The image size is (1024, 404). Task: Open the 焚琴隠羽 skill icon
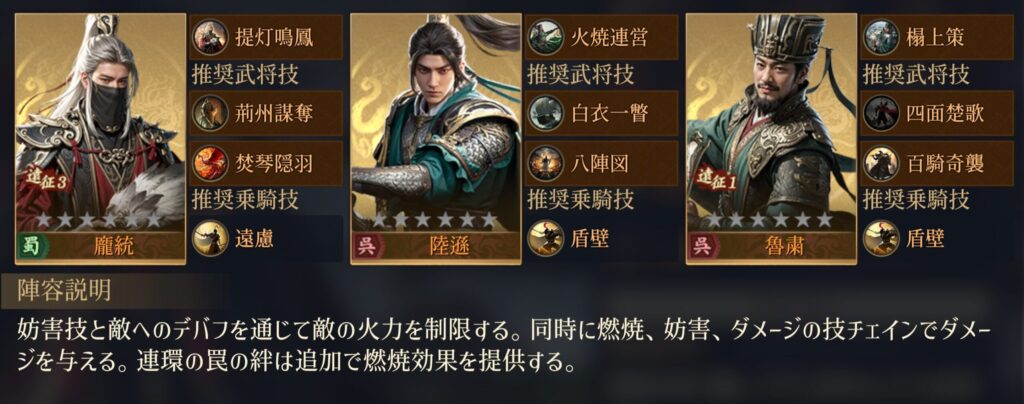[210, 163]
